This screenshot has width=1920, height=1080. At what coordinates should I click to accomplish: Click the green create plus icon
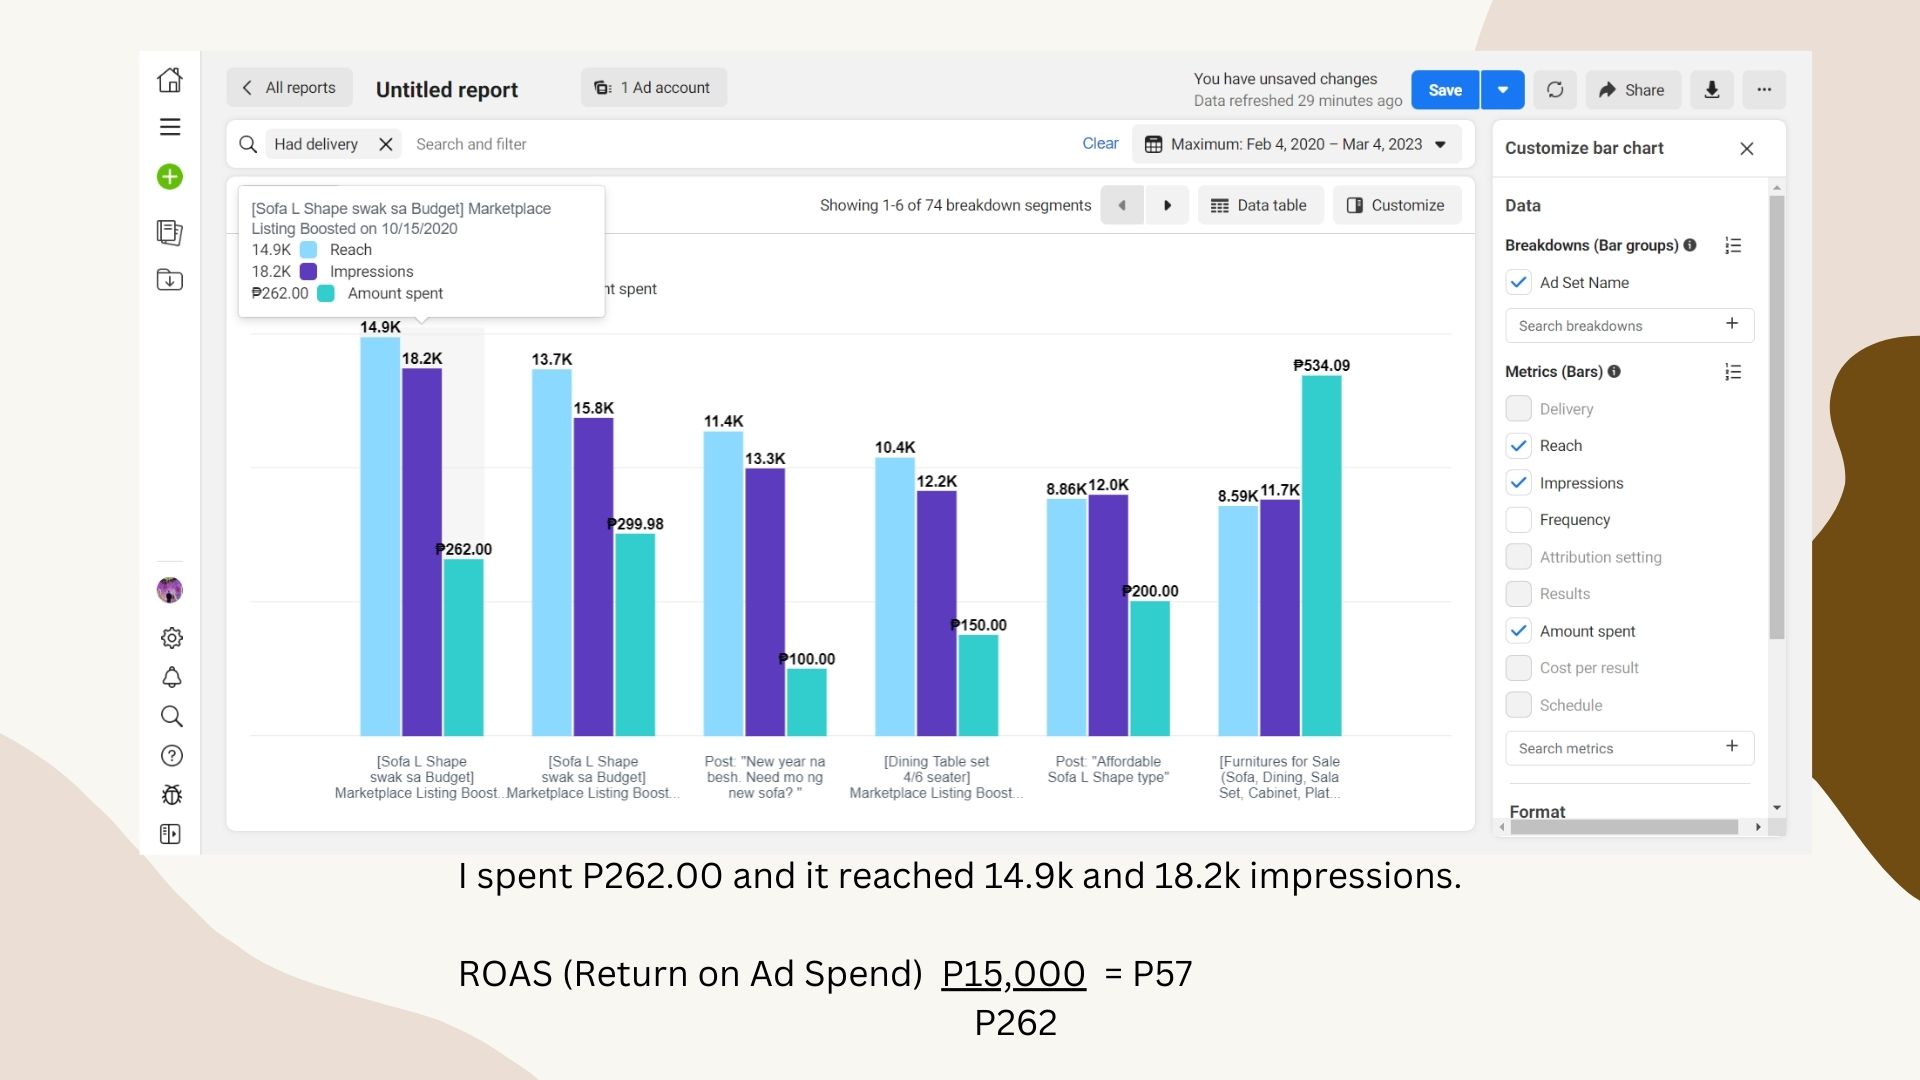(170, 177)
